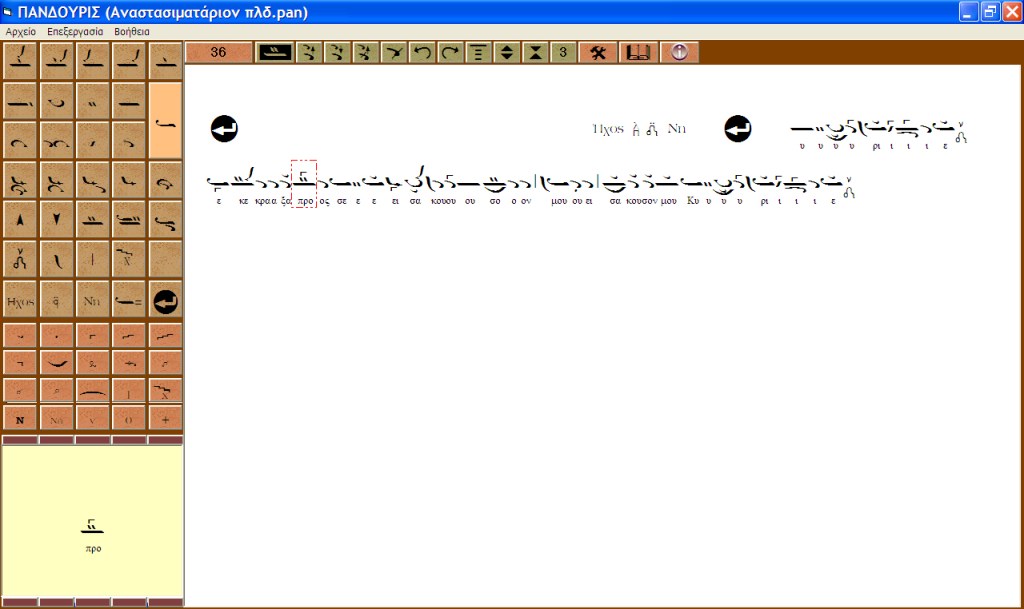The height and width of the screenshot is (609, 1024).
Task: Click the plus sign palette button
Action: pos(166,418)
